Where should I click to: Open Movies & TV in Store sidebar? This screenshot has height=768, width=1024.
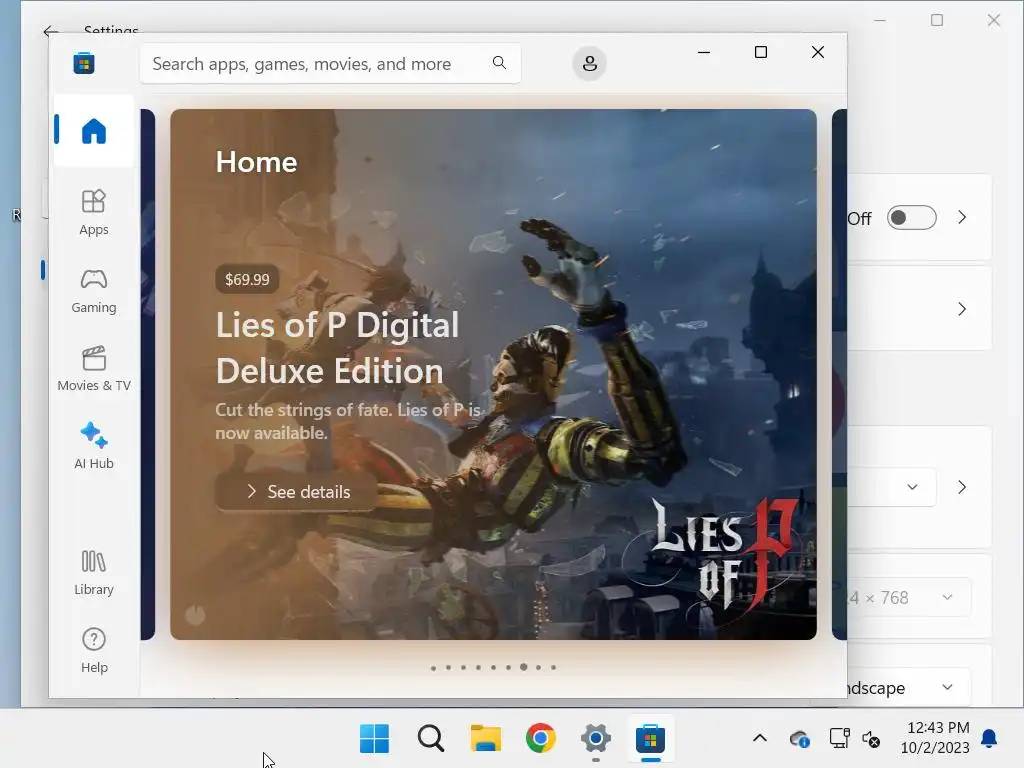pyautogui.click(x=94, y=368)
